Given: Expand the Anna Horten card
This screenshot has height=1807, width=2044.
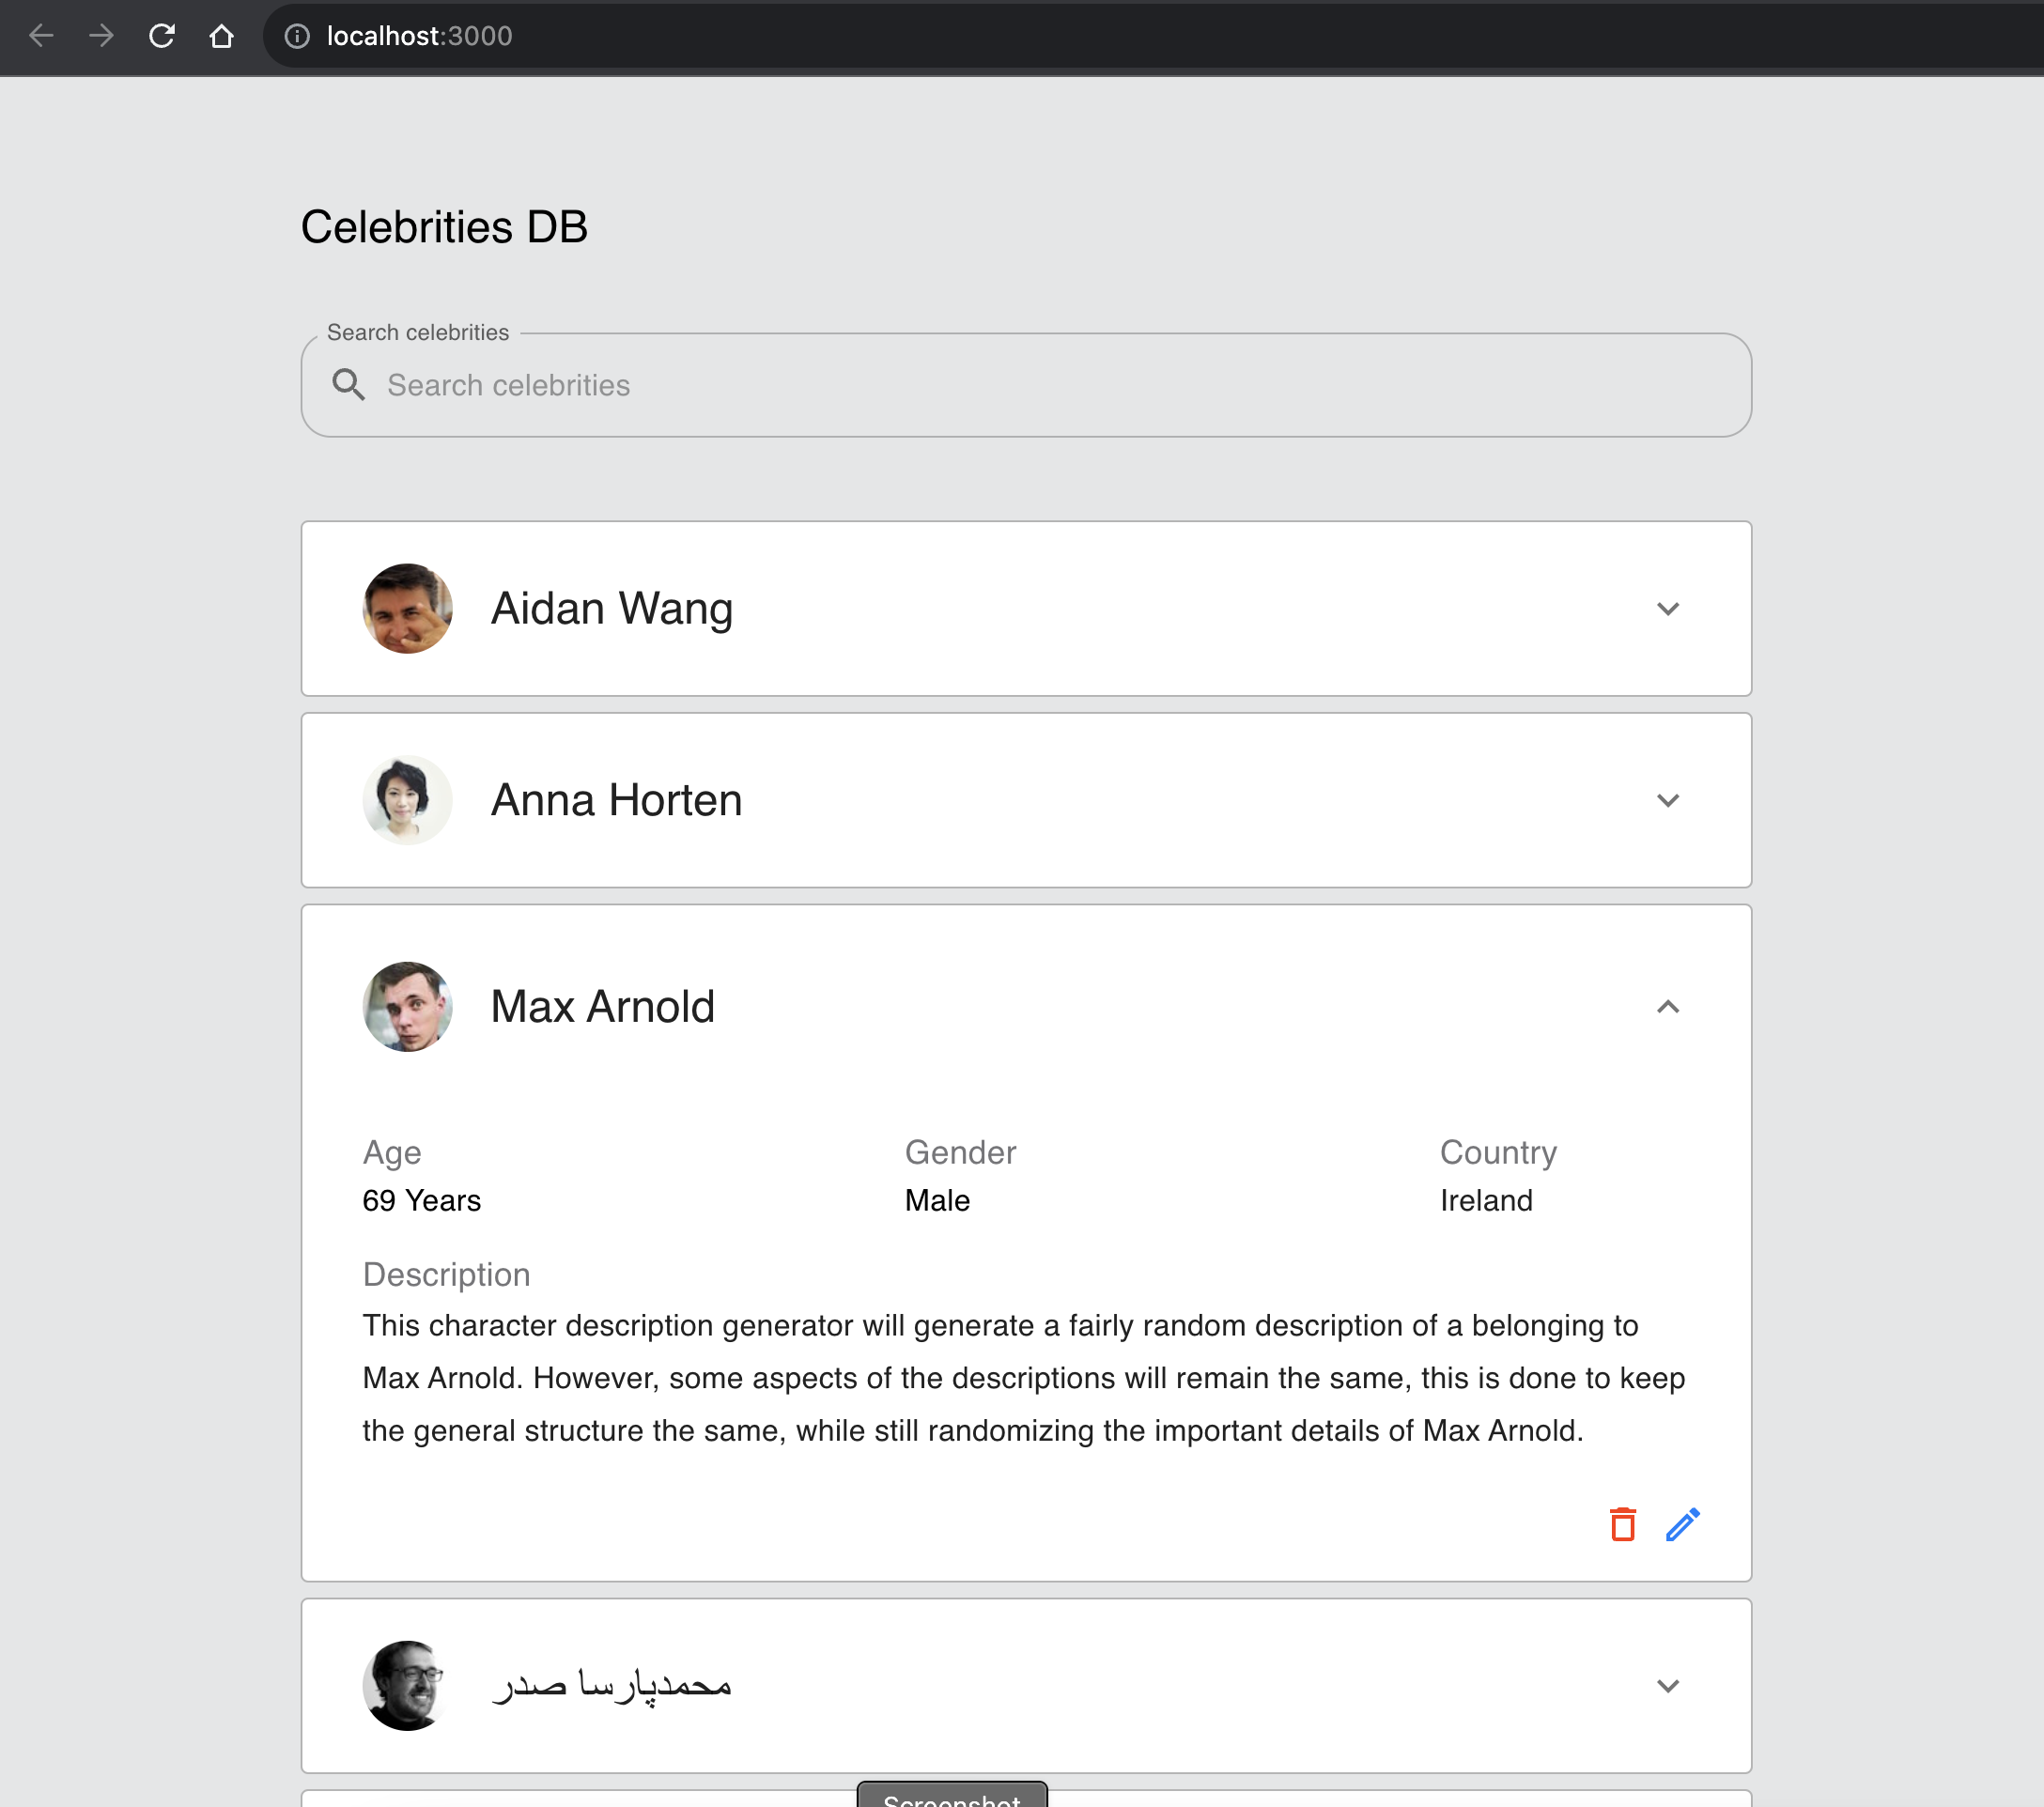Looking at the screenshot, I should 1667,800.
